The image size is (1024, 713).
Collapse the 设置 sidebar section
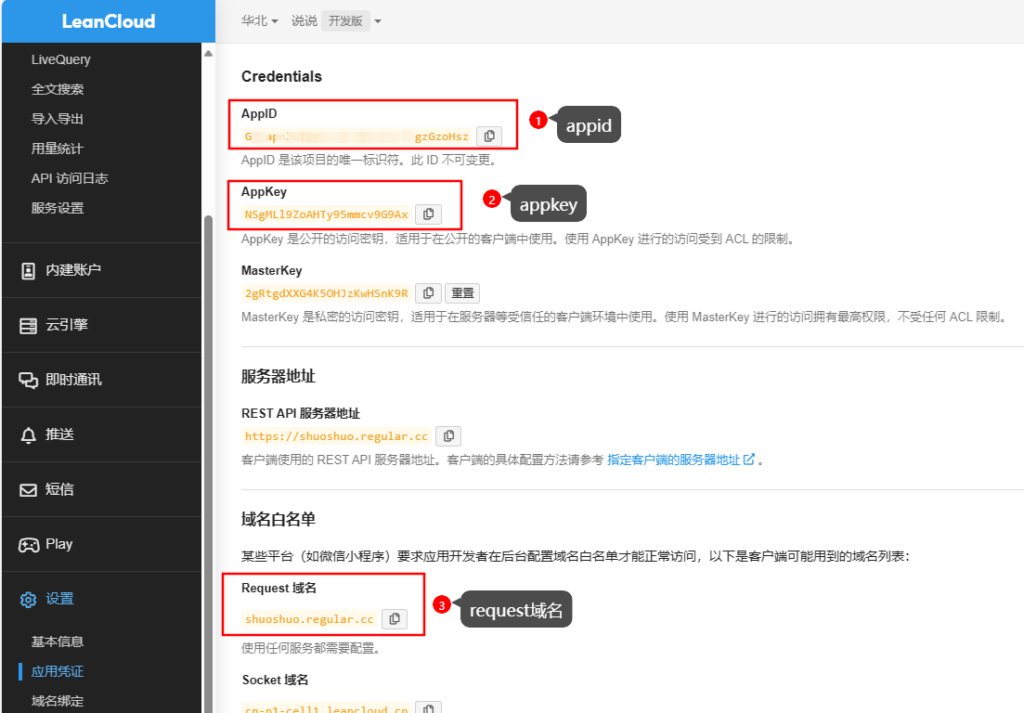[59, 599]
